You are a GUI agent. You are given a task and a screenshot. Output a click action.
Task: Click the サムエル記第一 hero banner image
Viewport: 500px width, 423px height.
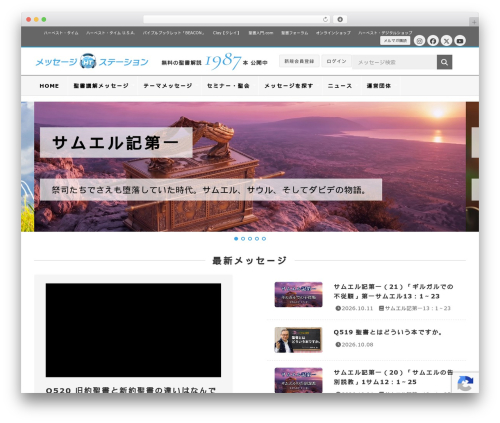[250, 167]
